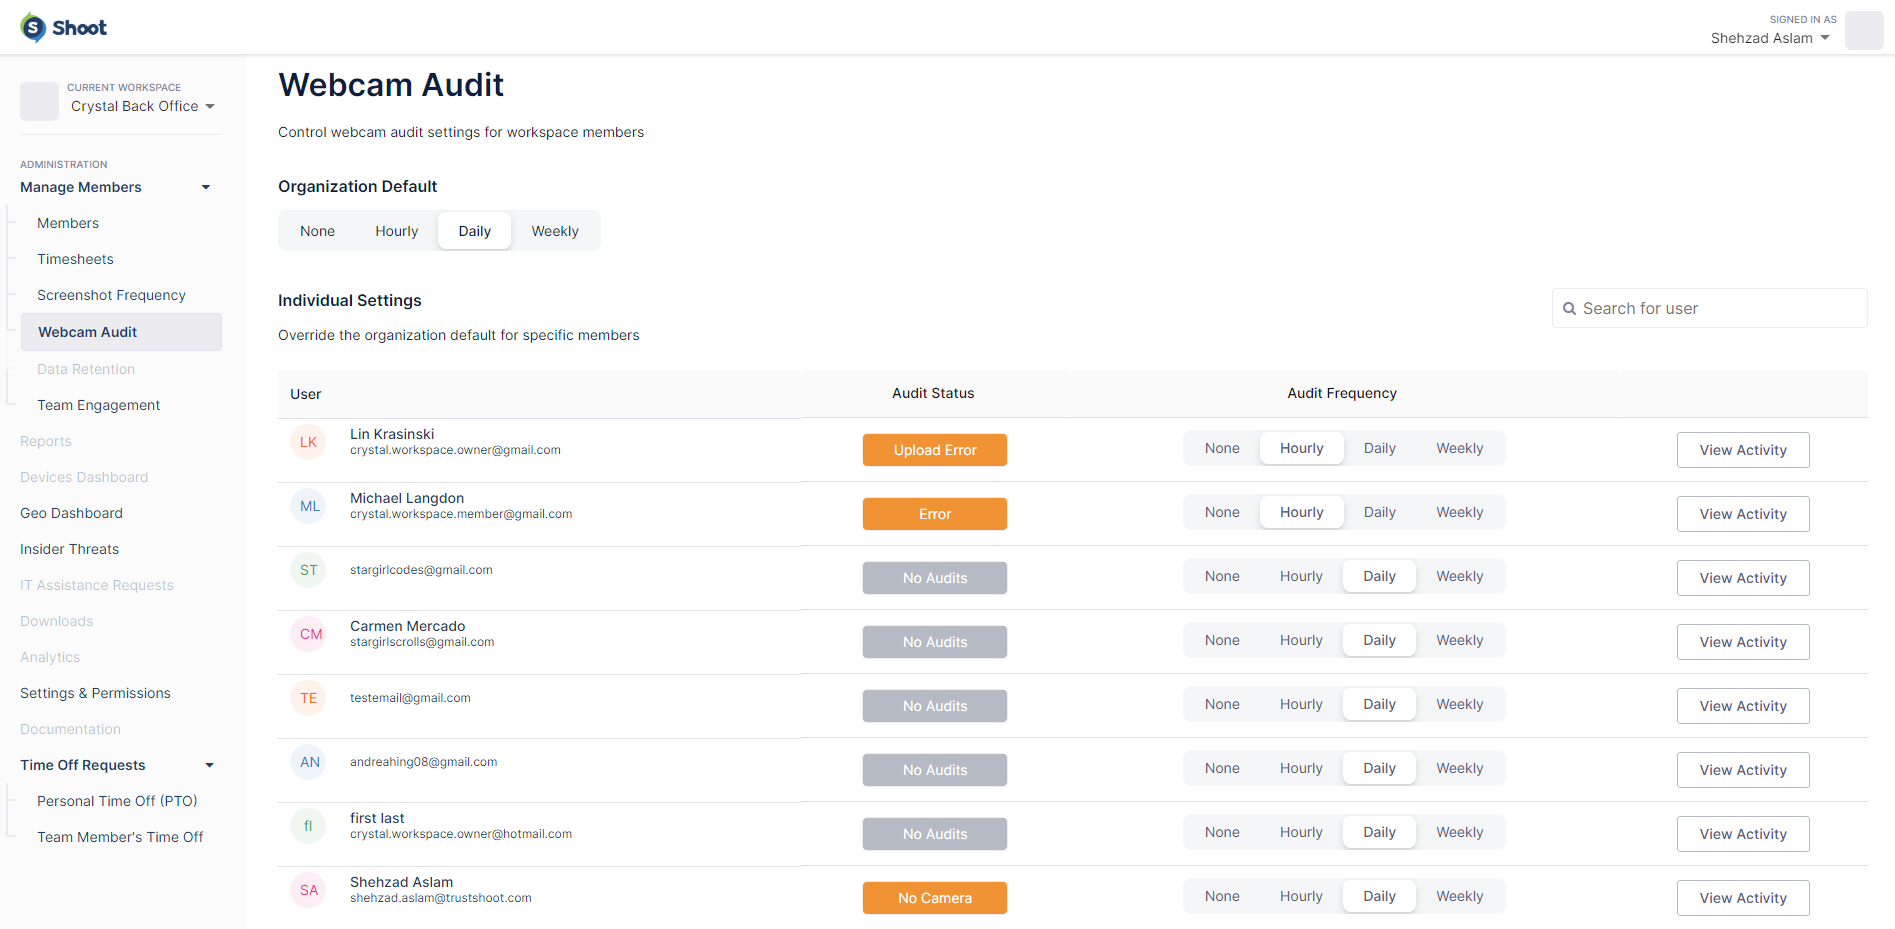1895x929 pixels.
Task: Collapse the Manage Members section
Action: tap(206, 187)
